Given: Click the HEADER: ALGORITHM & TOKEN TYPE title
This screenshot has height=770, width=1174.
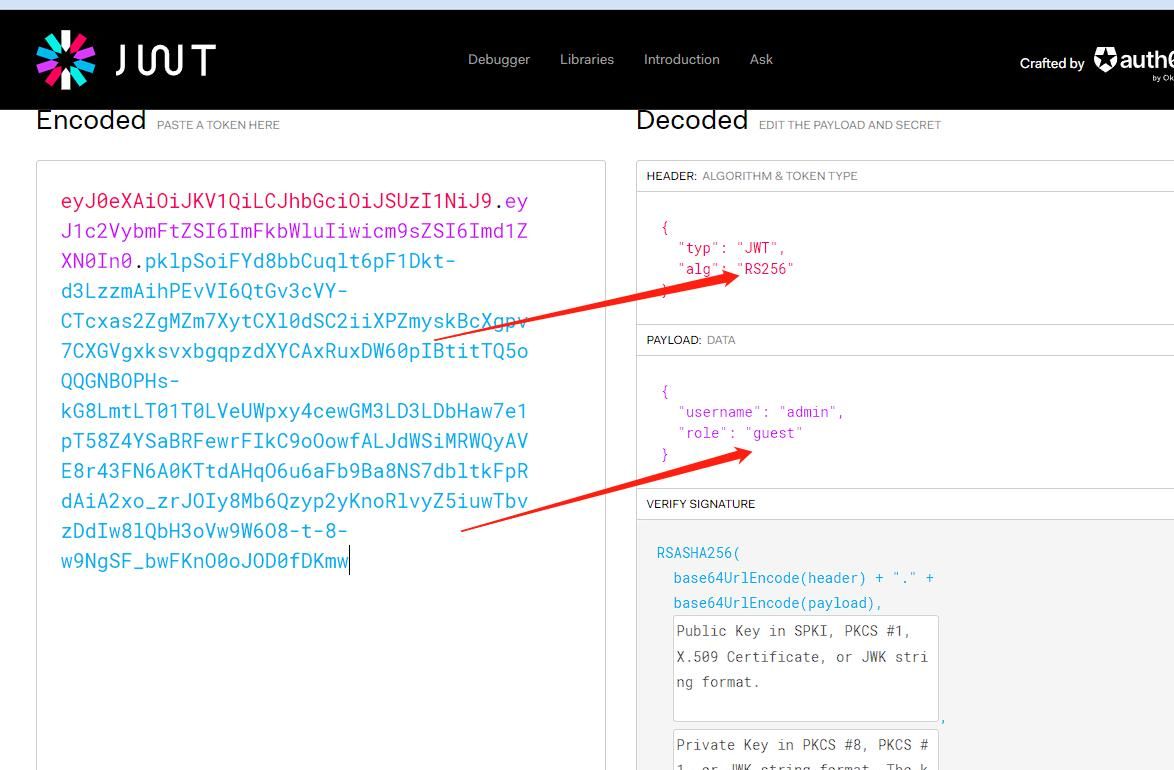Looking at the screenshot, I should point(751,176).
